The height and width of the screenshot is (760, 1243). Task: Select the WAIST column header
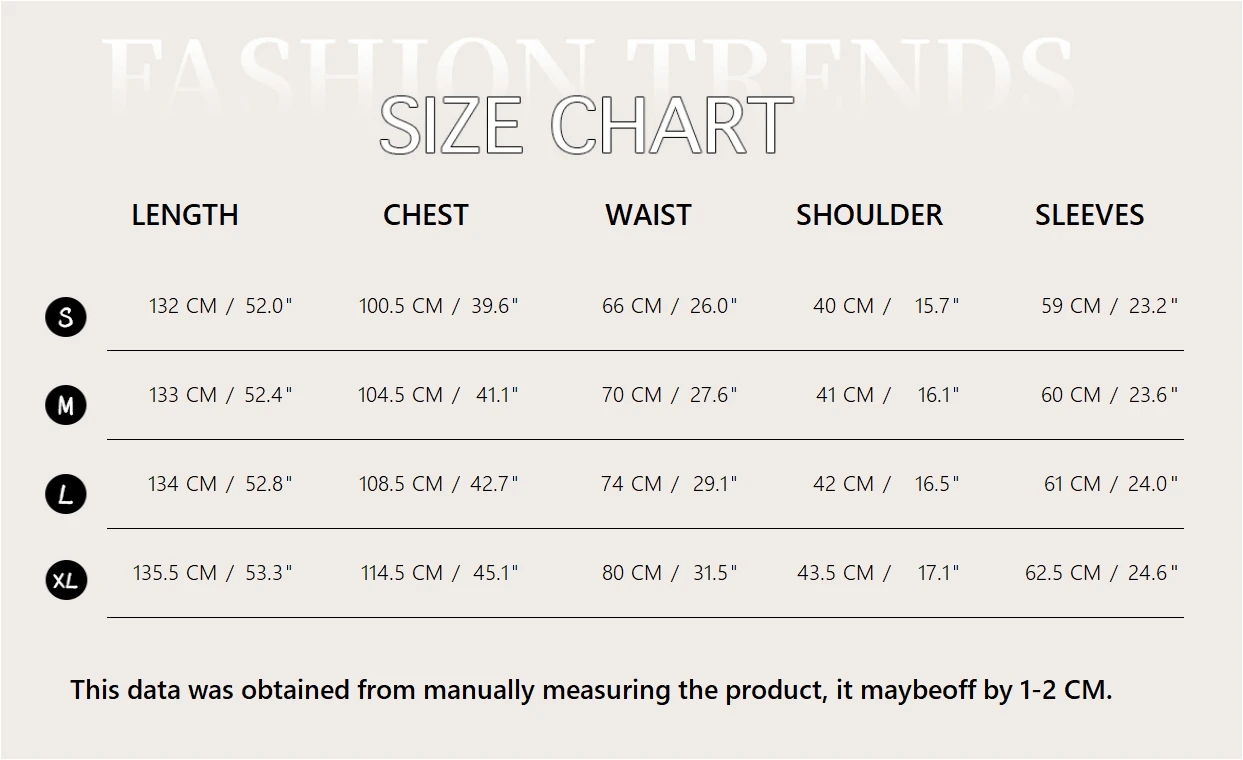(x=648, y=215)
